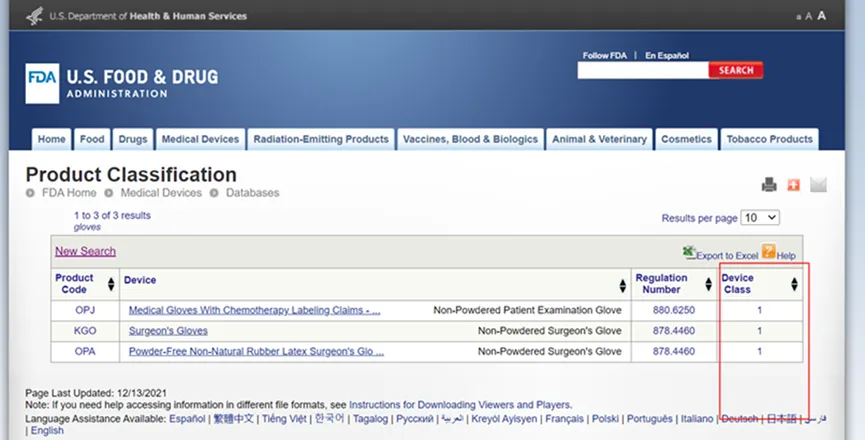
Task: Open Medical Gloves With Chemotherapy Labeling Claims link
Action: [254, 310]
